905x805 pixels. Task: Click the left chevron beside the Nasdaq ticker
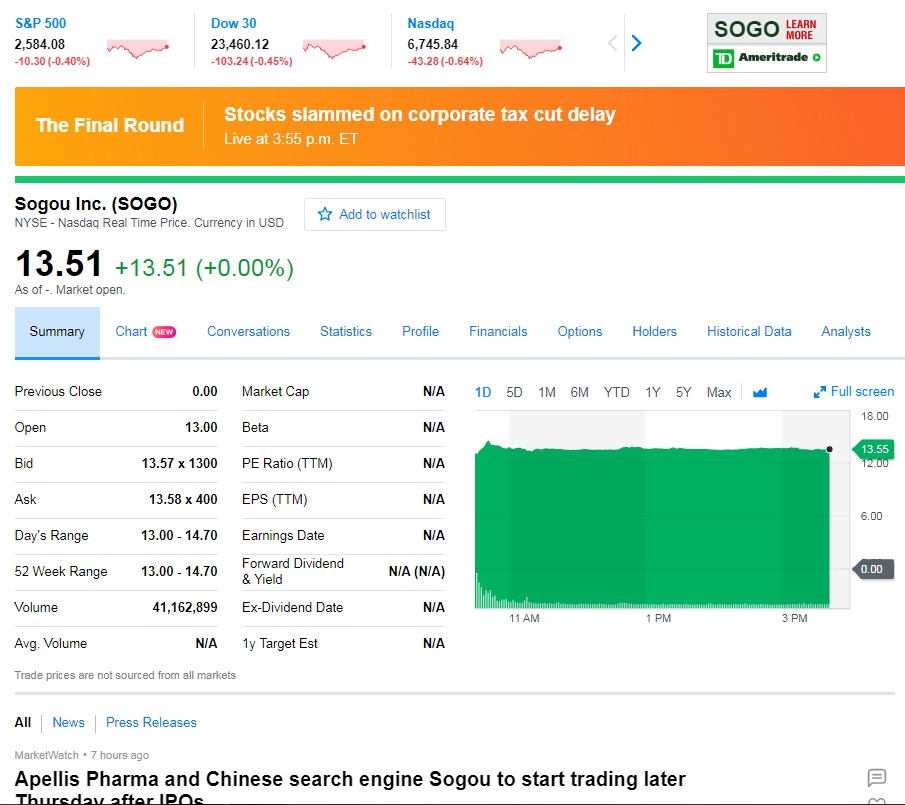pyautogui.click(x=613, y=43)
